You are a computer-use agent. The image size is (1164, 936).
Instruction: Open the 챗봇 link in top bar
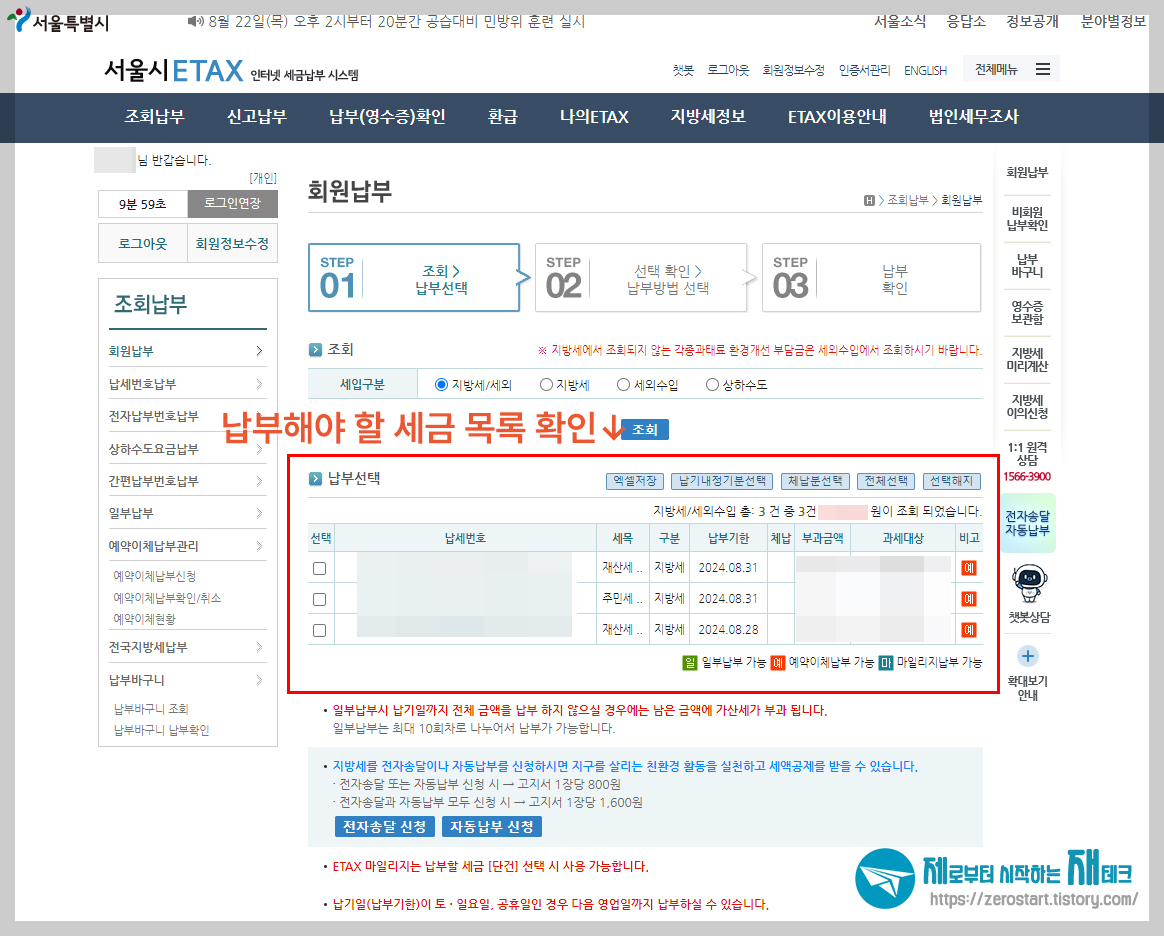[x=683, y=70]
